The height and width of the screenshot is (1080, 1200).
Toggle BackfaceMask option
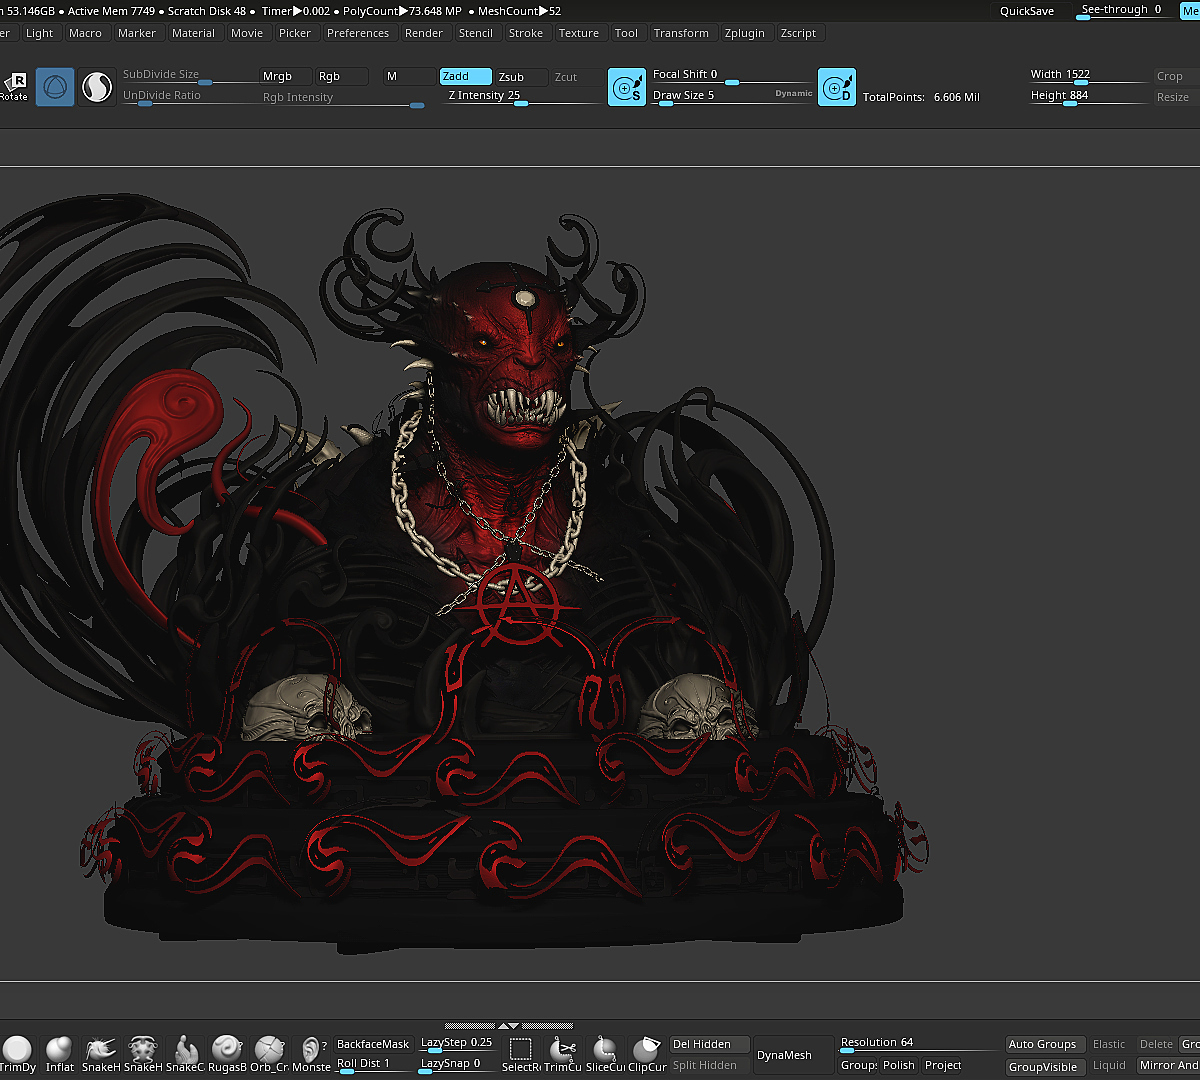tap(373, 1044)
